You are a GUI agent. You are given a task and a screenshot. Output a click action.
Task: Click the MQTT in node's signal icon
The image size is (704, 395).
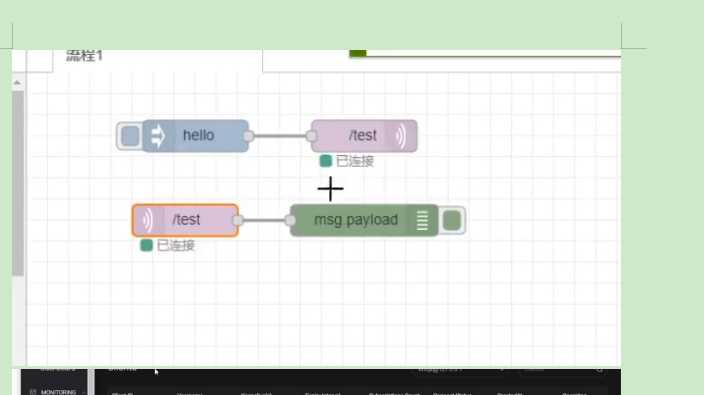(x=147, y=220)
